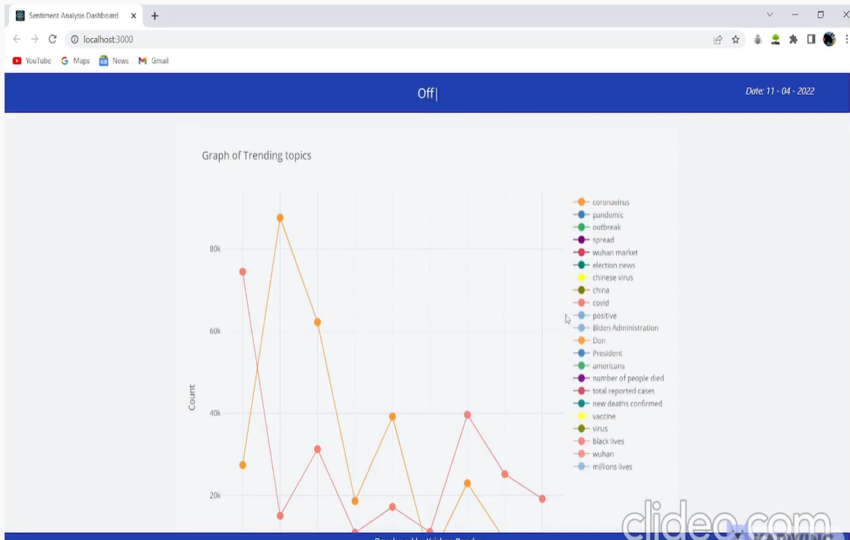
Task: Open the Gmail bookmark
Action: click(153, 61)
